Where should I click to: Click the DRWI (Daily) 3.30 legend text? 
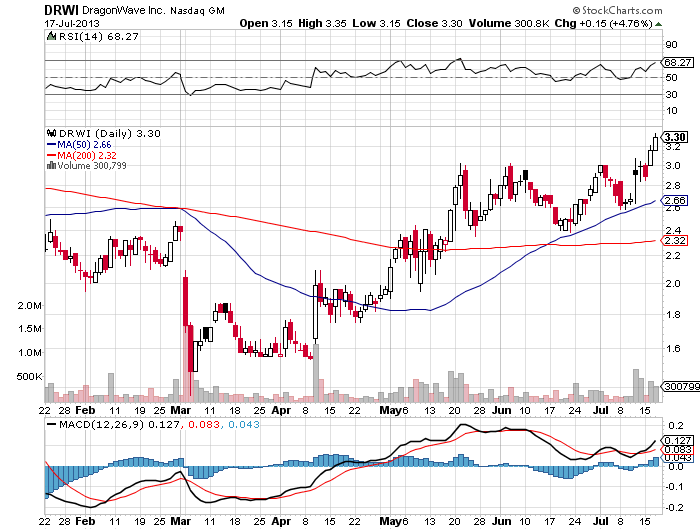point(109,133)
